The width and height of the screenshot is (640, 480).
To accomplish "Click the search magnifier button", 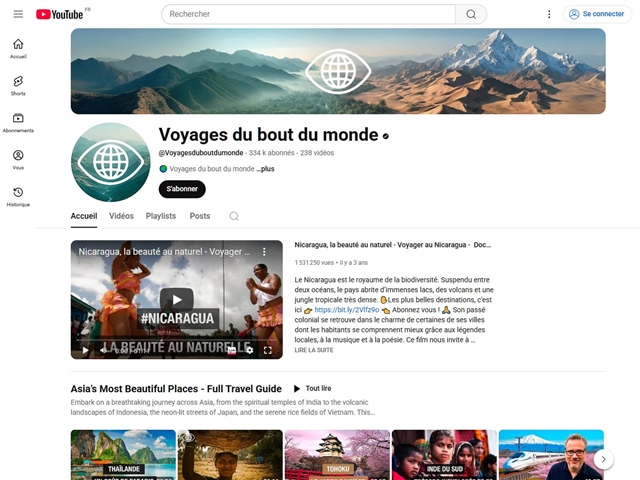I will point(471,14).
